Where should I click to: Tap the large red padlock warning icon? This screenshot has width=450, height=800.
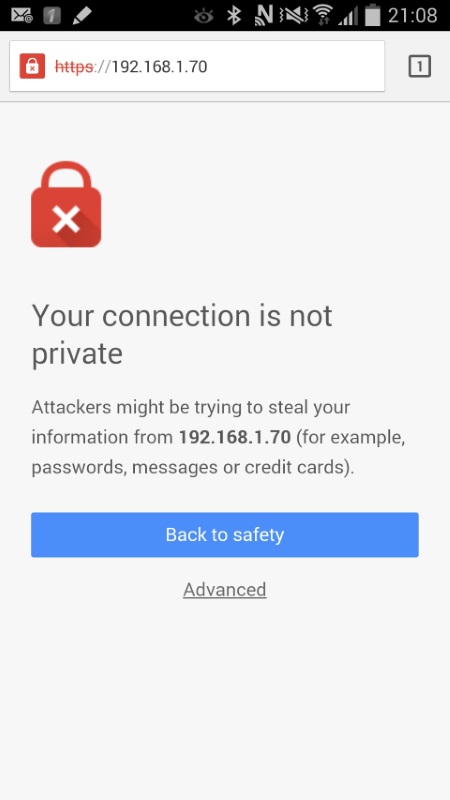pyautogui.click(x=66, y=204)
